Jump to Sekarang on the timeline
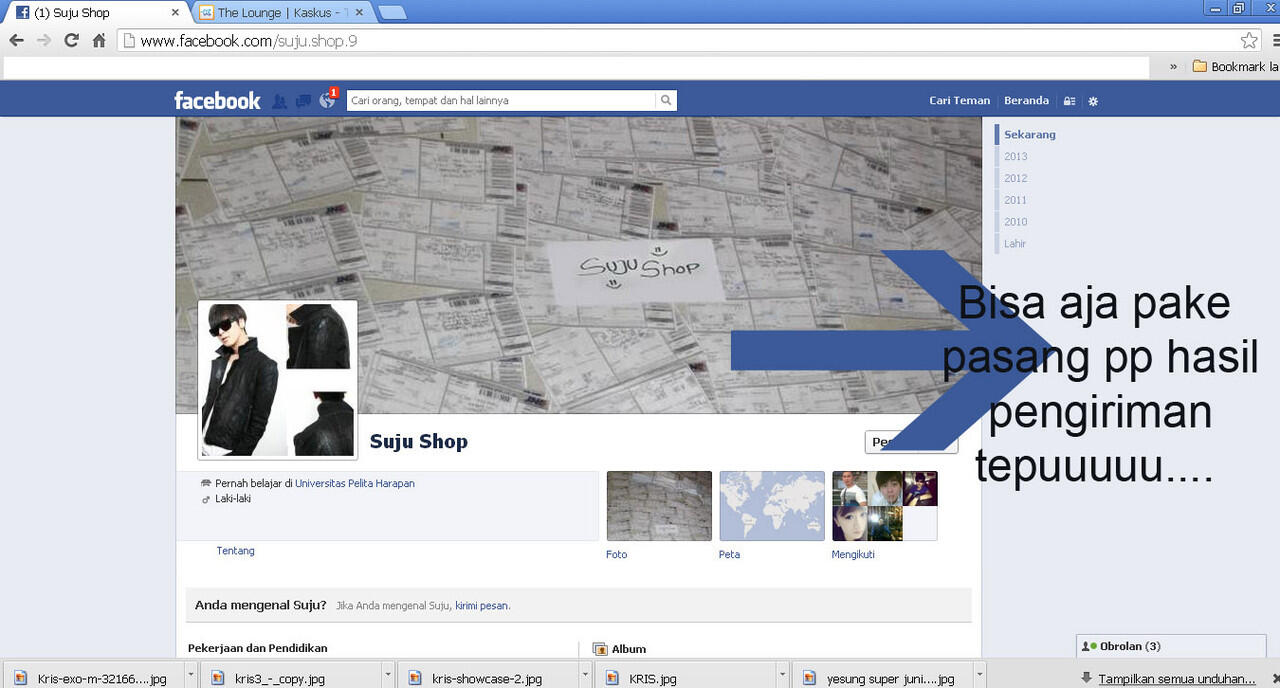The height and width of the screenshot is (688, 1280). [1030, 134]
